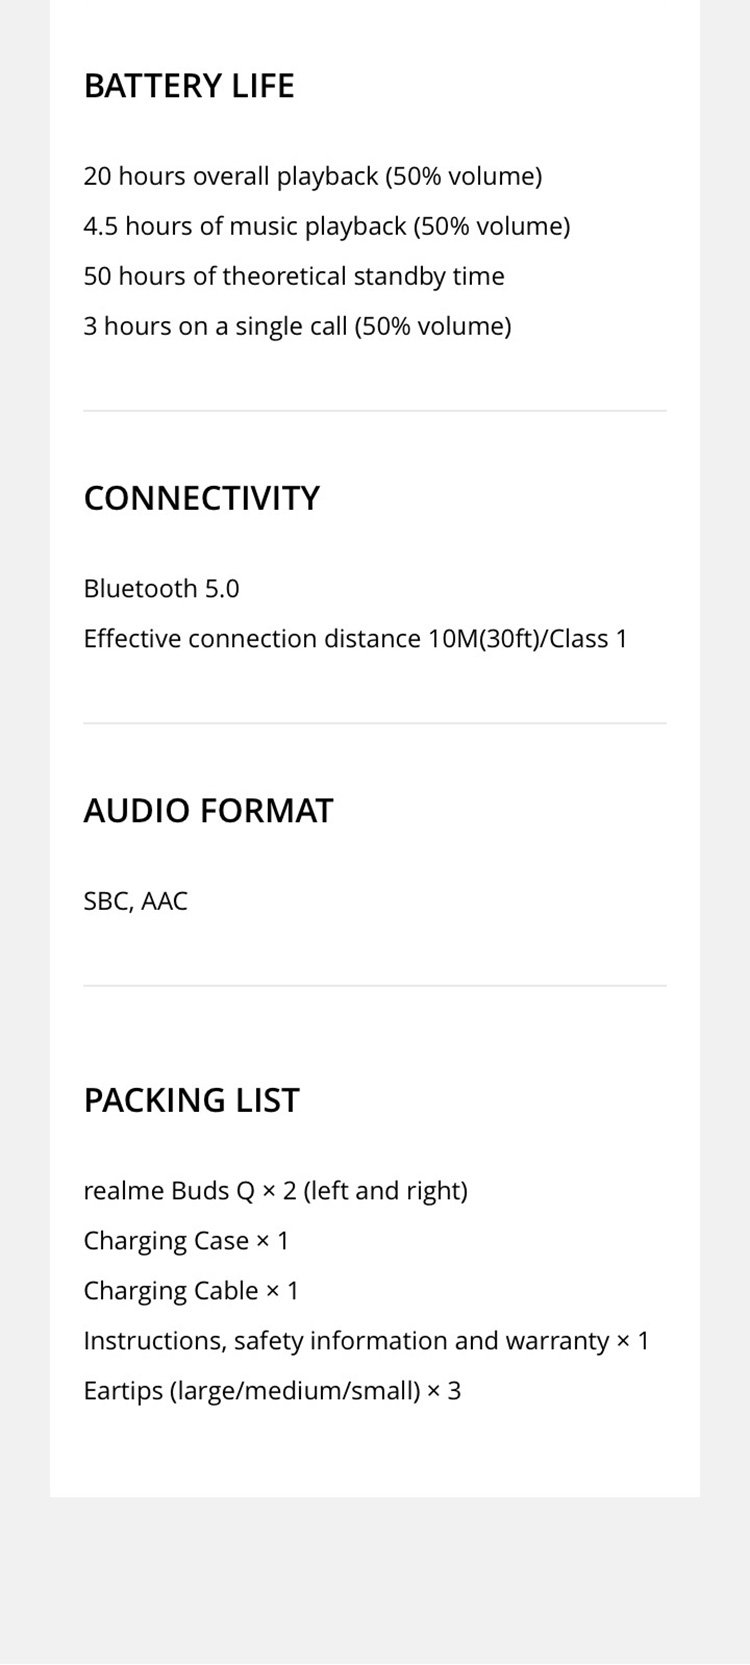Click the divider line above Audio Format heading

(374, 723)
